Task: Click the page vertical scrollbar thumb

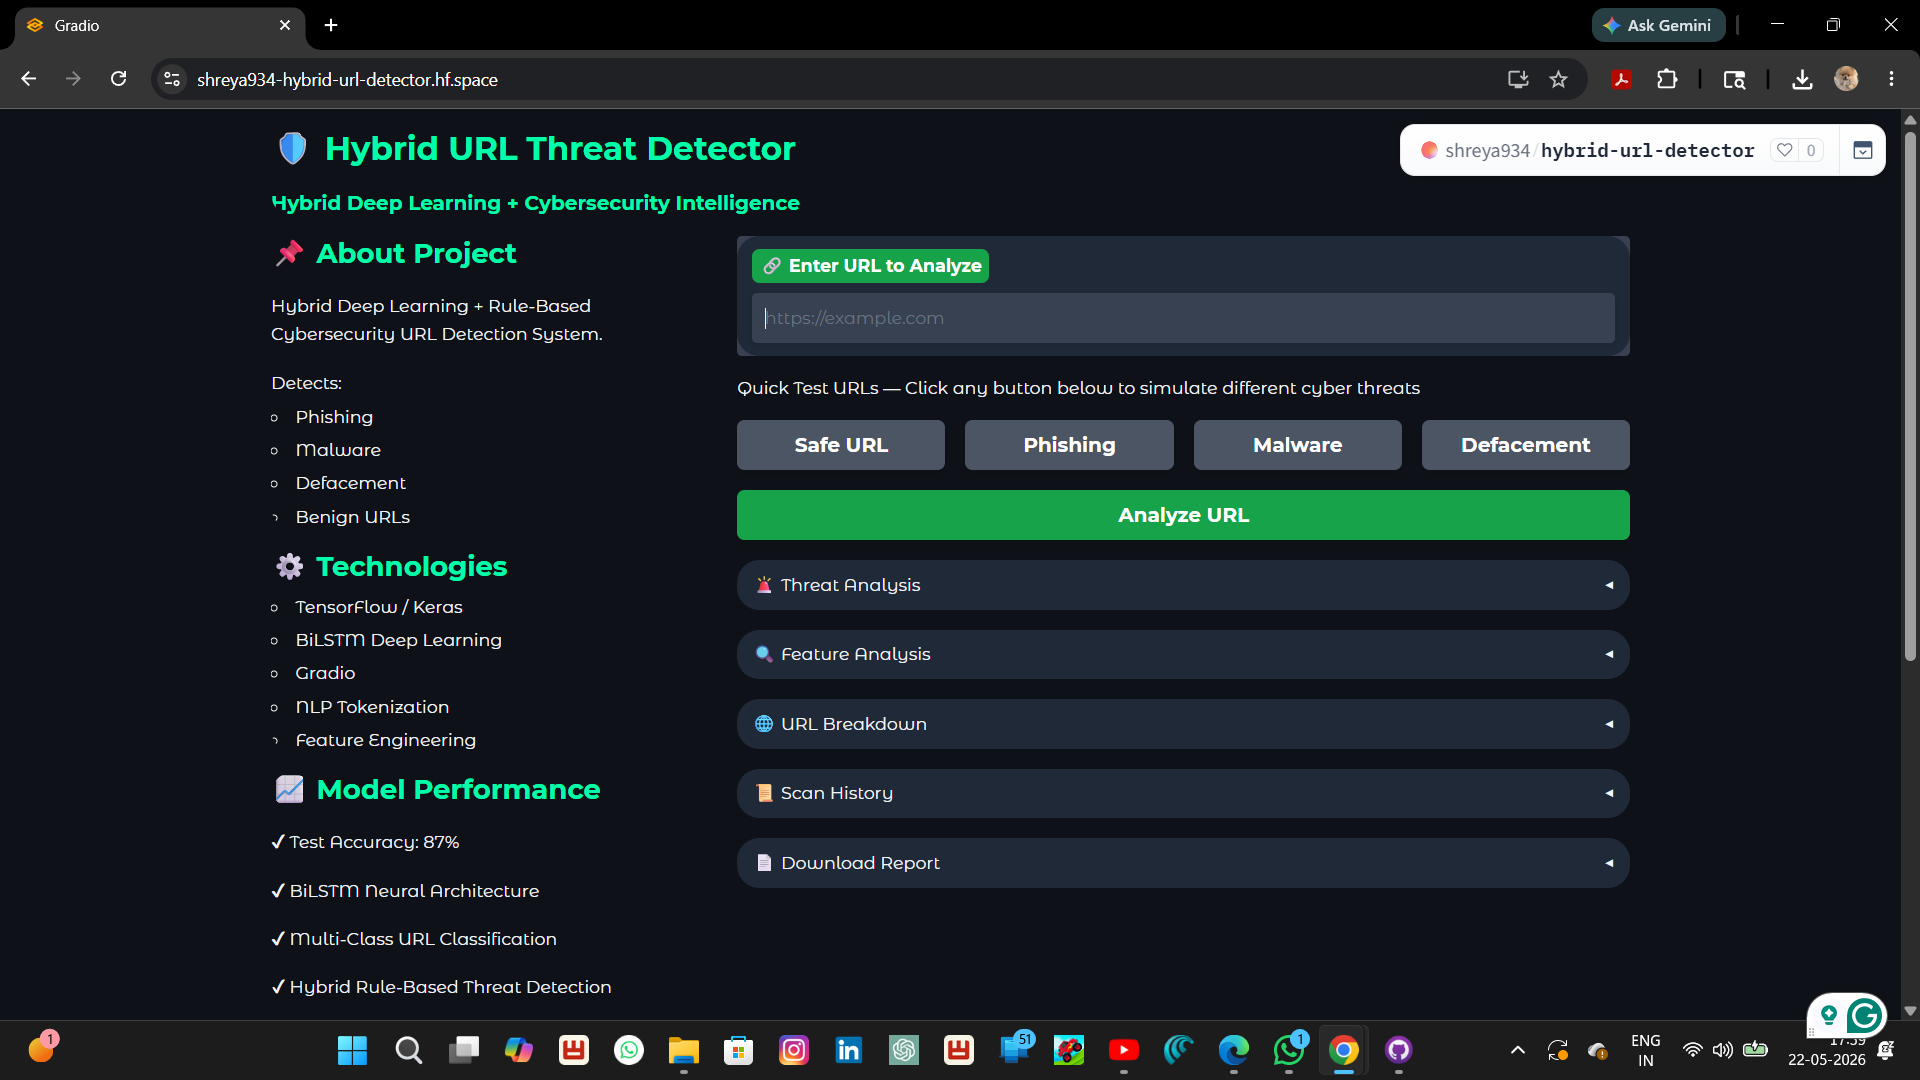Action: tap(1910, 395)
